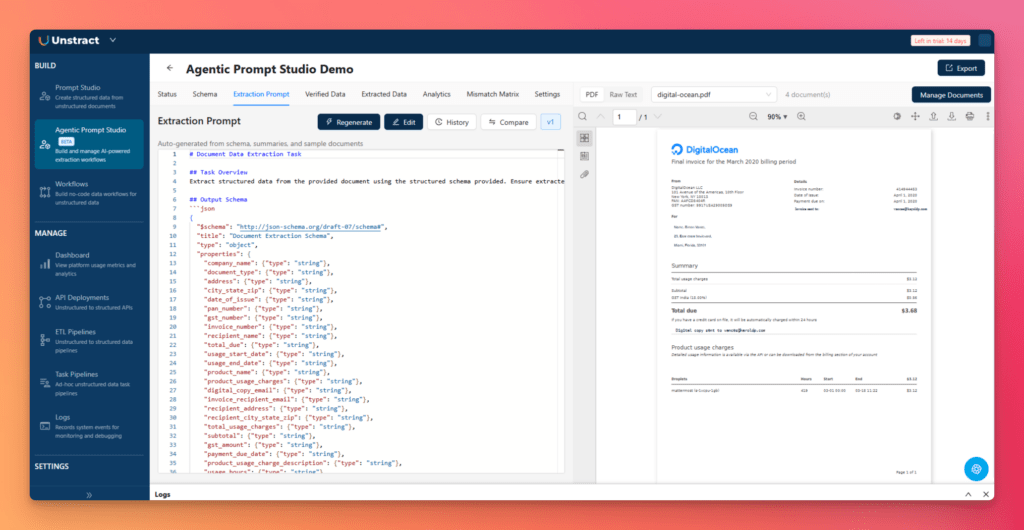Expand the Unstract organization dropdown chevron
Screen dimensions: 1024x530
[x=112, y=41]
